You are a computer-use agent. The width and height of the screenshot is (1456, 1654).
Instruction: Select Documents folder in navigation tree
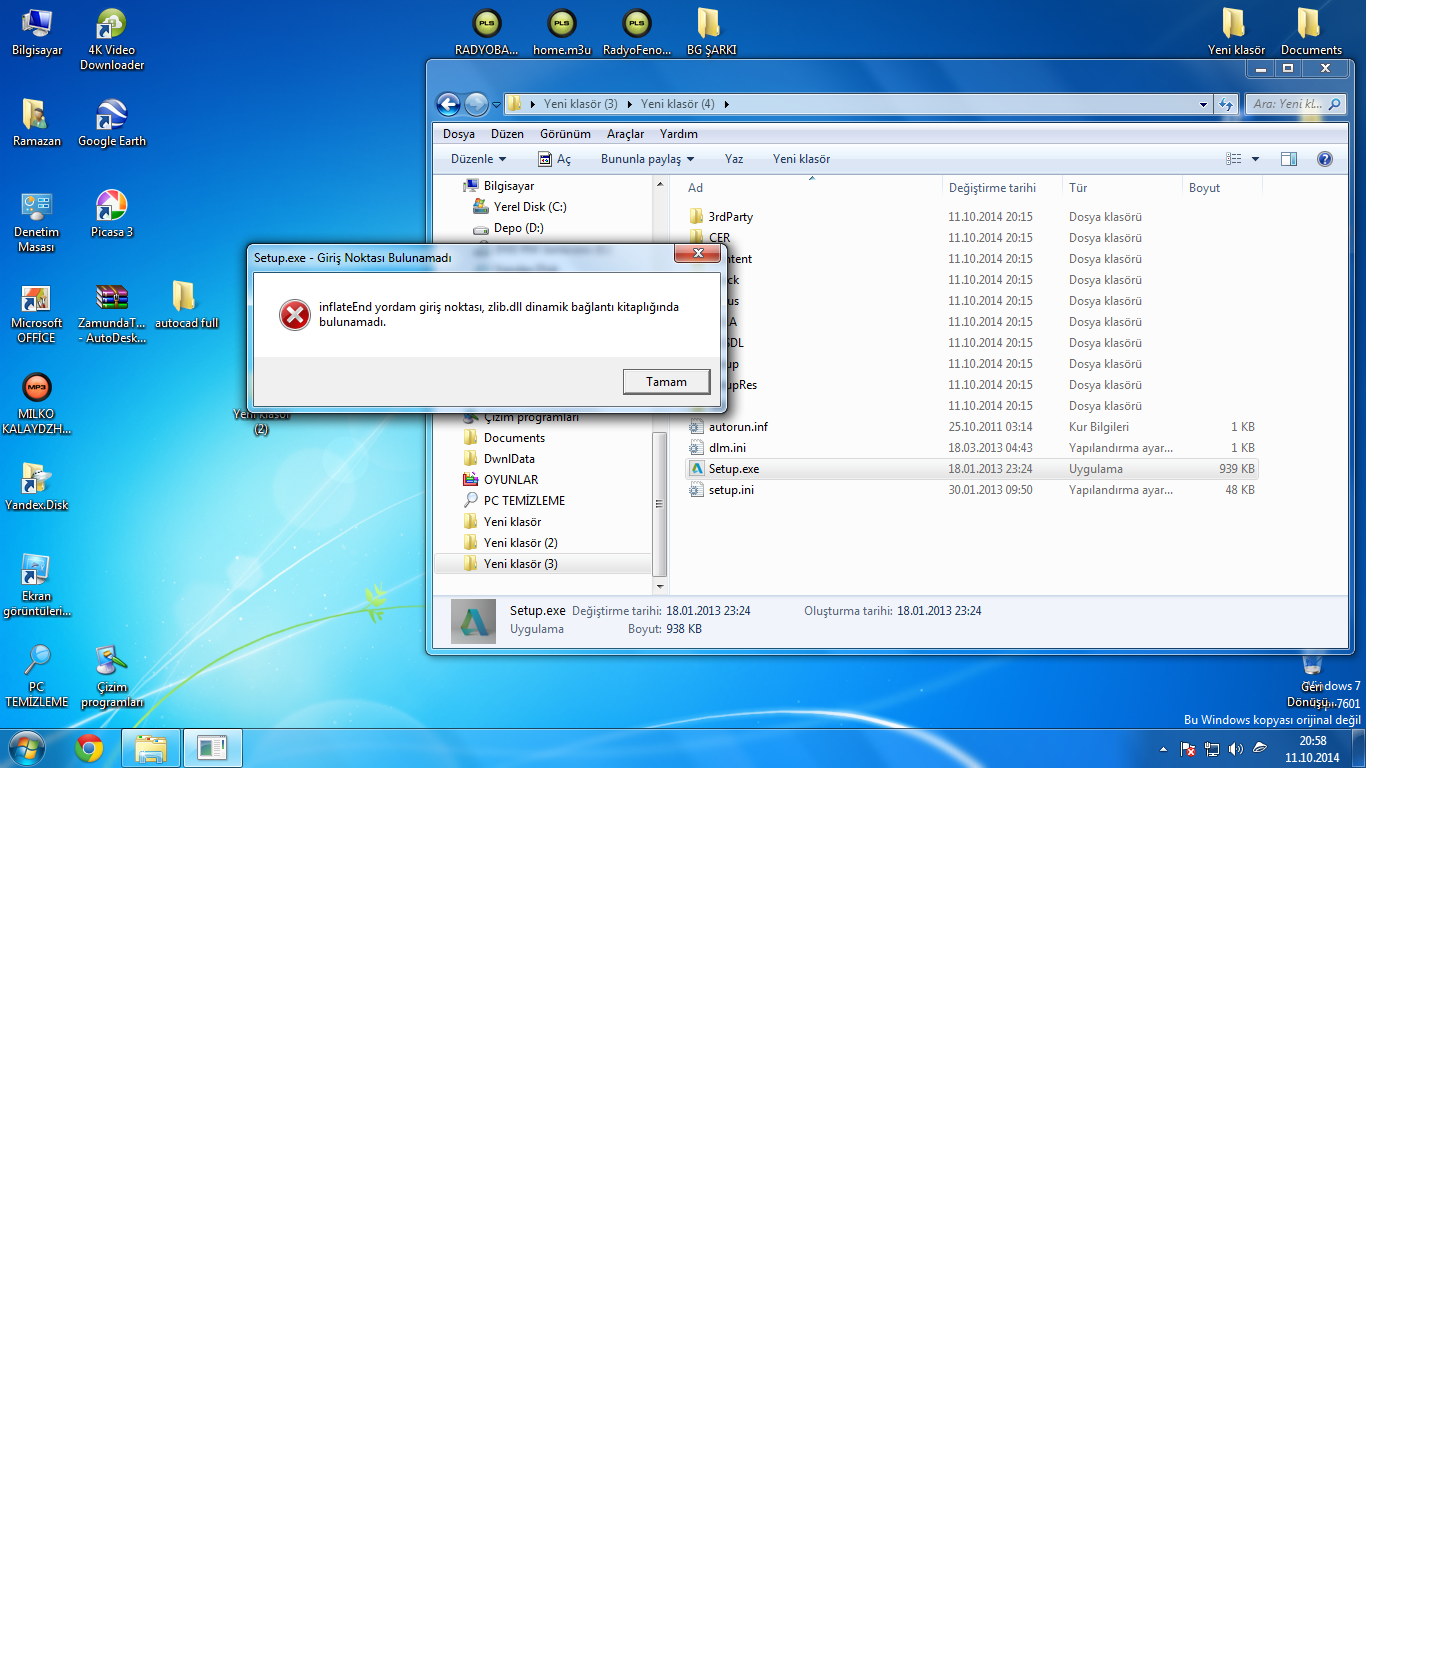tap(514, 438)
